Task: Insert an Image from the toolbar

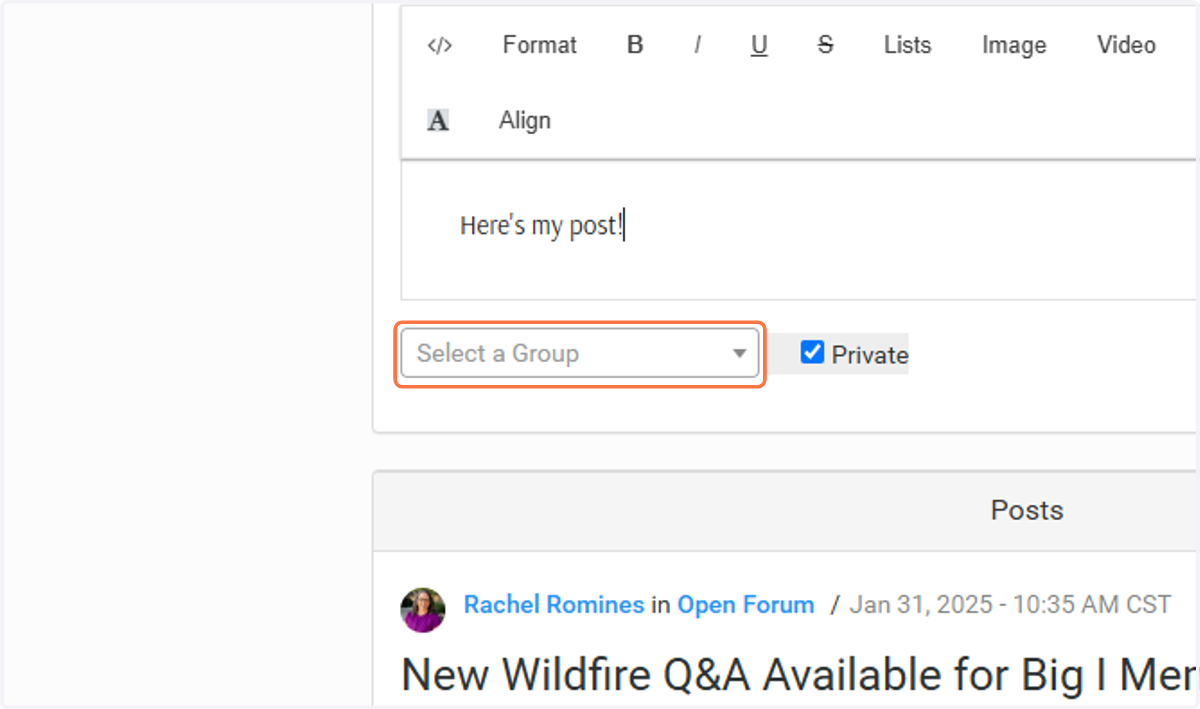Action: point(1014,45)
